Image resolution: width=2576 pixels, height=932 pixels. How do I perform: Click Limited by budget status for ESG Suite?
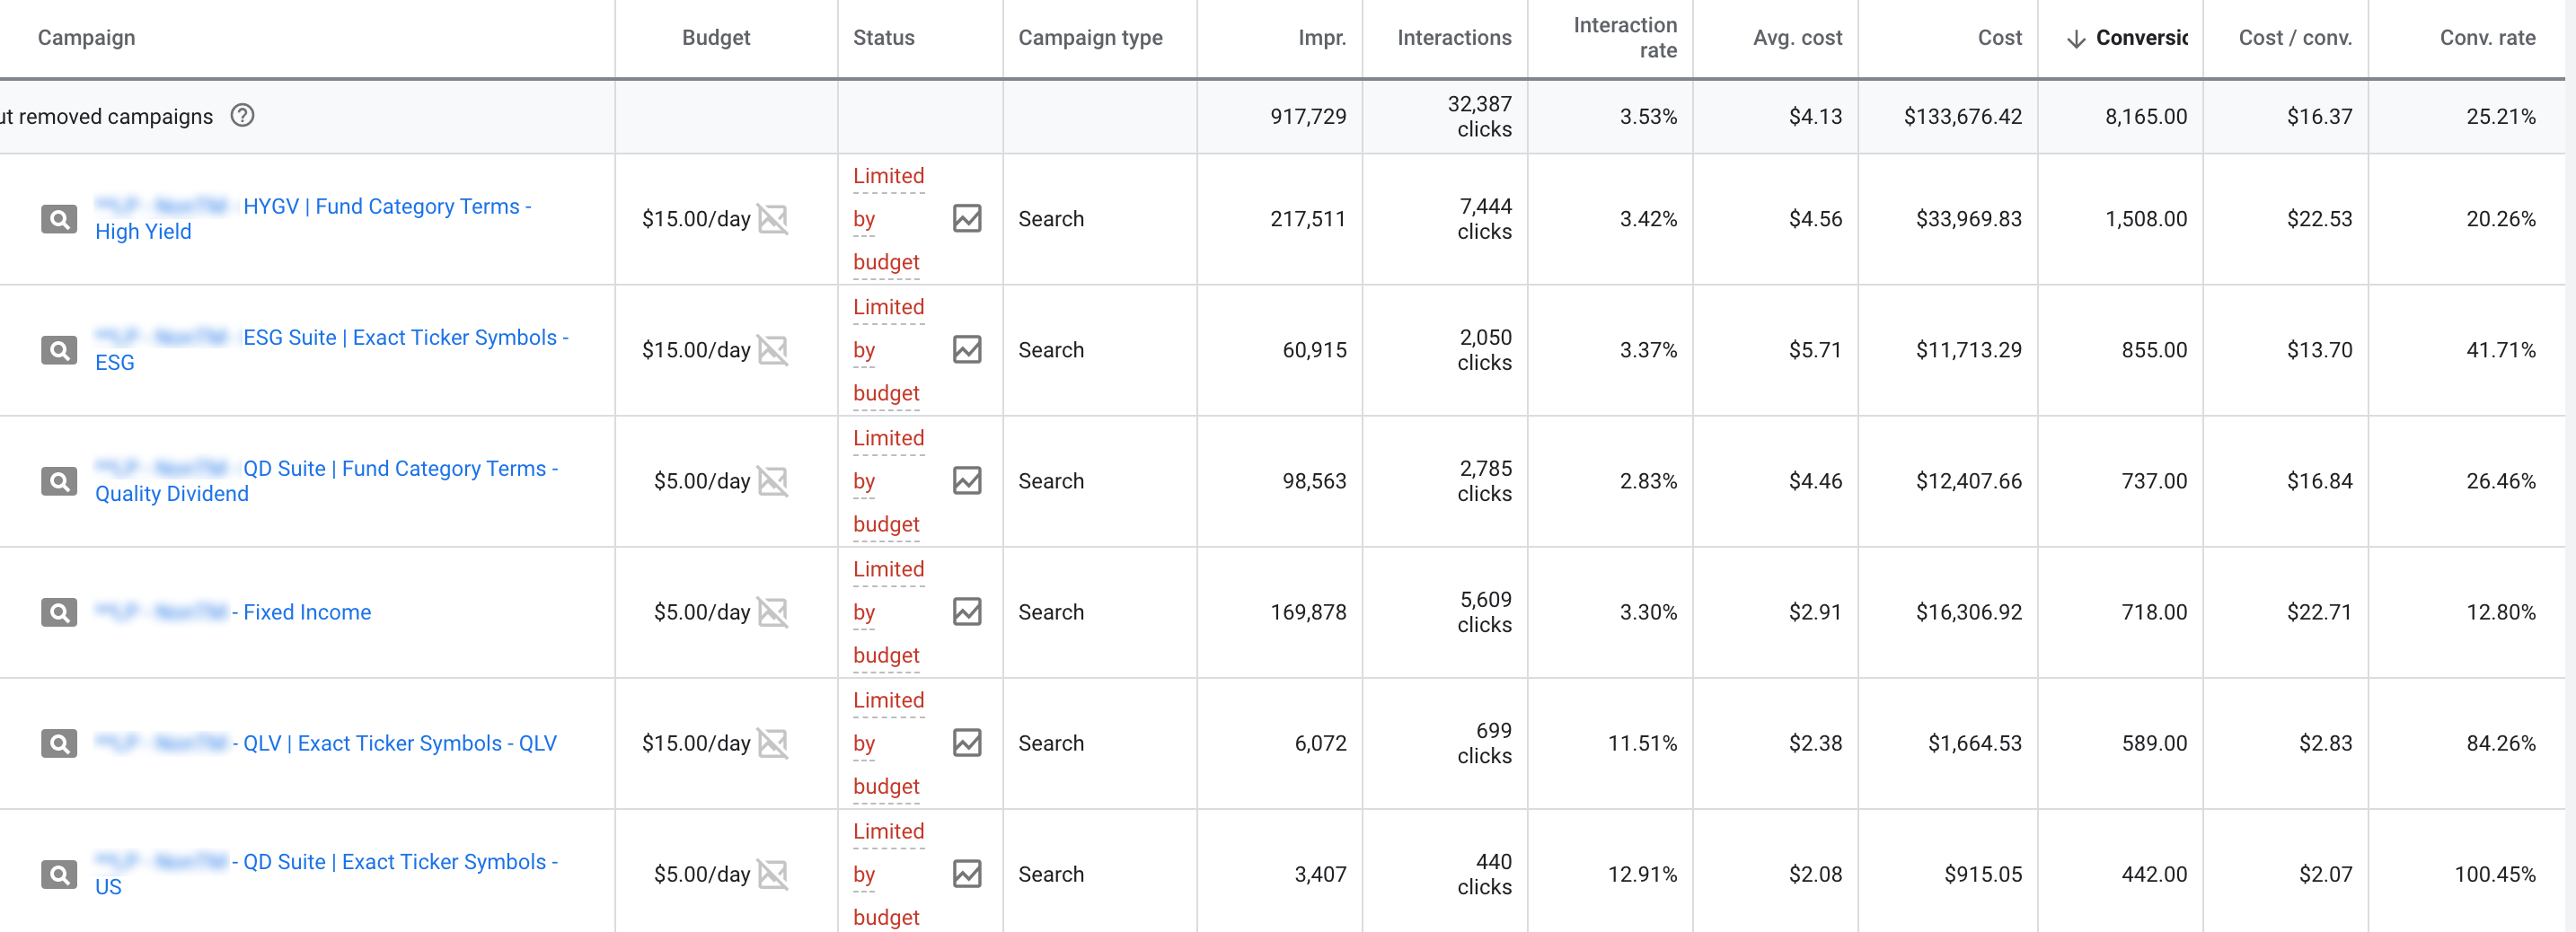887,350
